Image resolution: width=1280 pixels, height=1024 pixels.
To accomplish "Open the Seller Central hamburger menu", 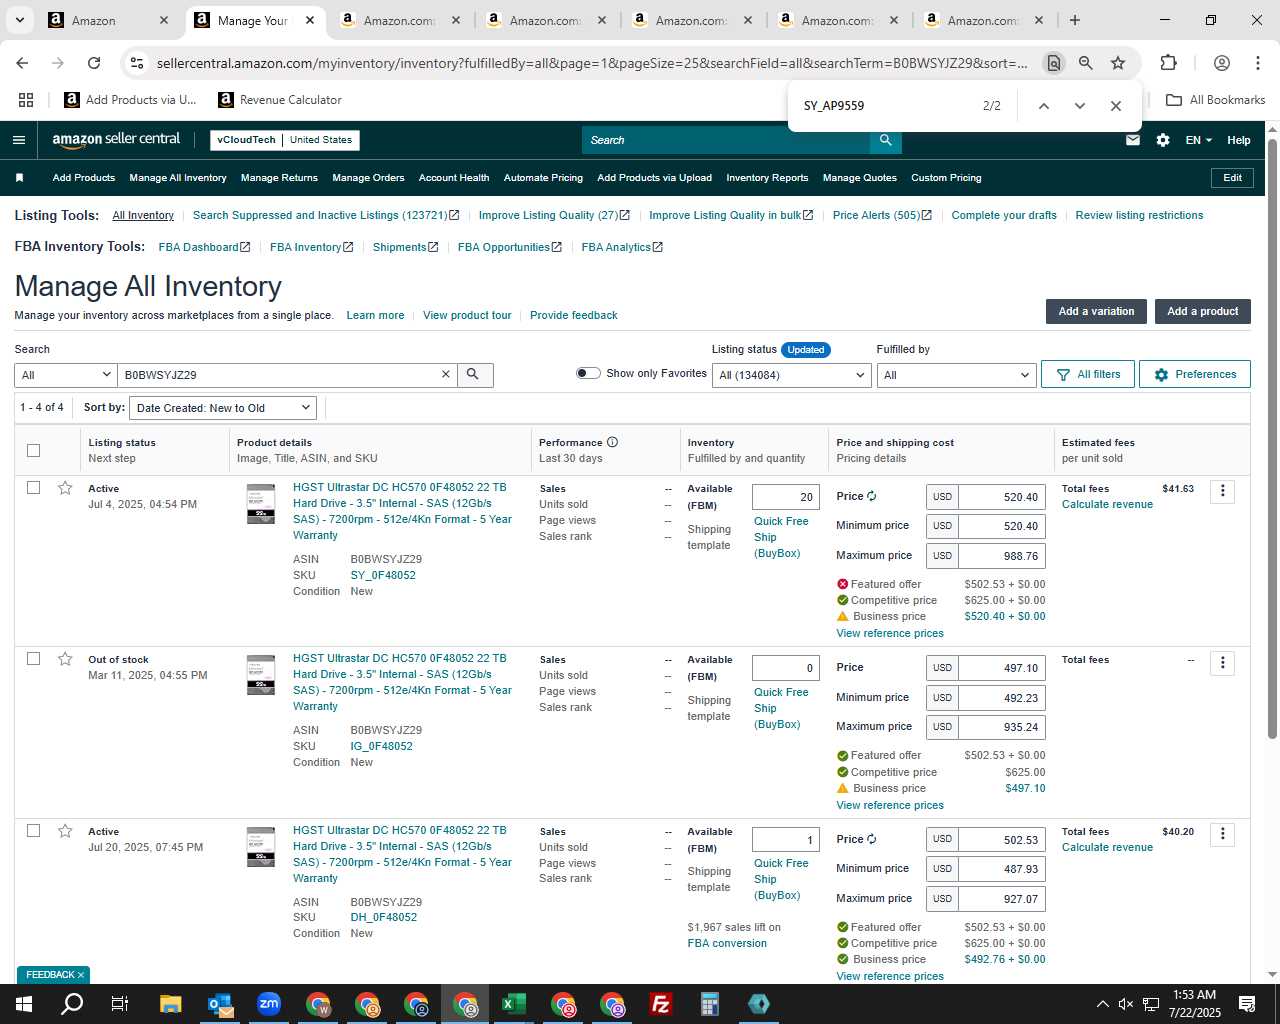I will 18,140.
